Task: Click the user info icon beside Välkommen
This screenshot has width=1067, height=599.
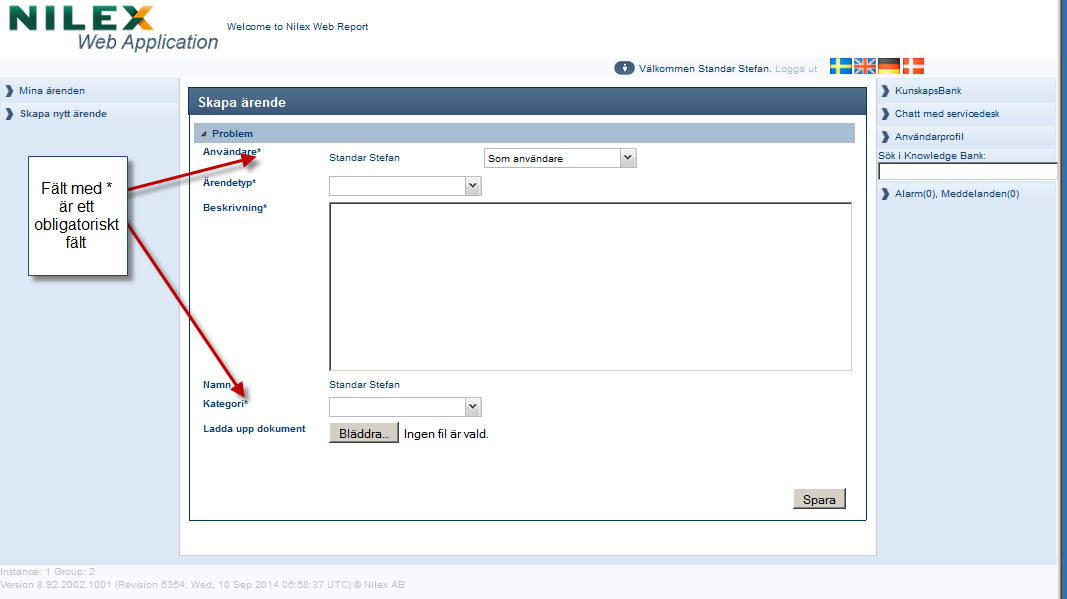Action: 624,68
